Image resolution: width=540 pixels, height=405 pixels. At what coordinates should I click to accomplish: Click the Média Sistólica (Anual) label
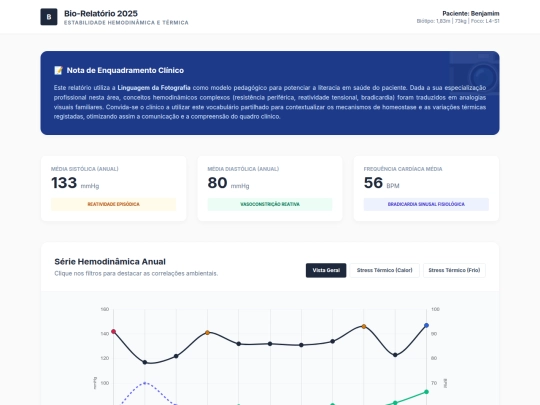[84, 169]
